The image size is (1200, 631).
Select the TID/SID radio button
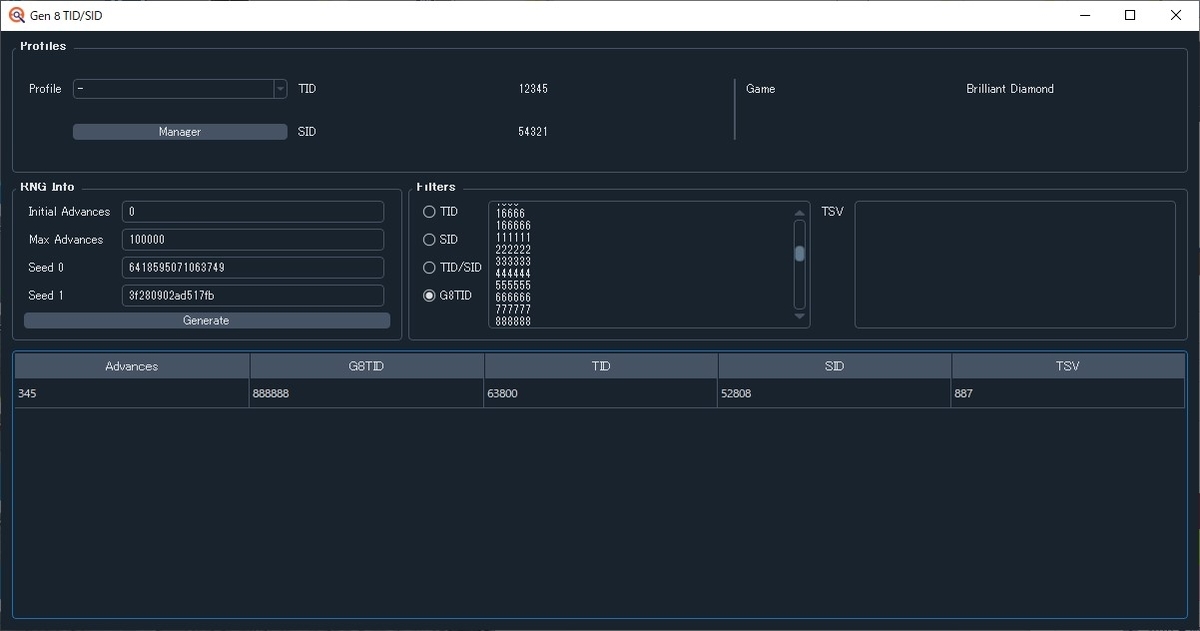coord(428,267)
